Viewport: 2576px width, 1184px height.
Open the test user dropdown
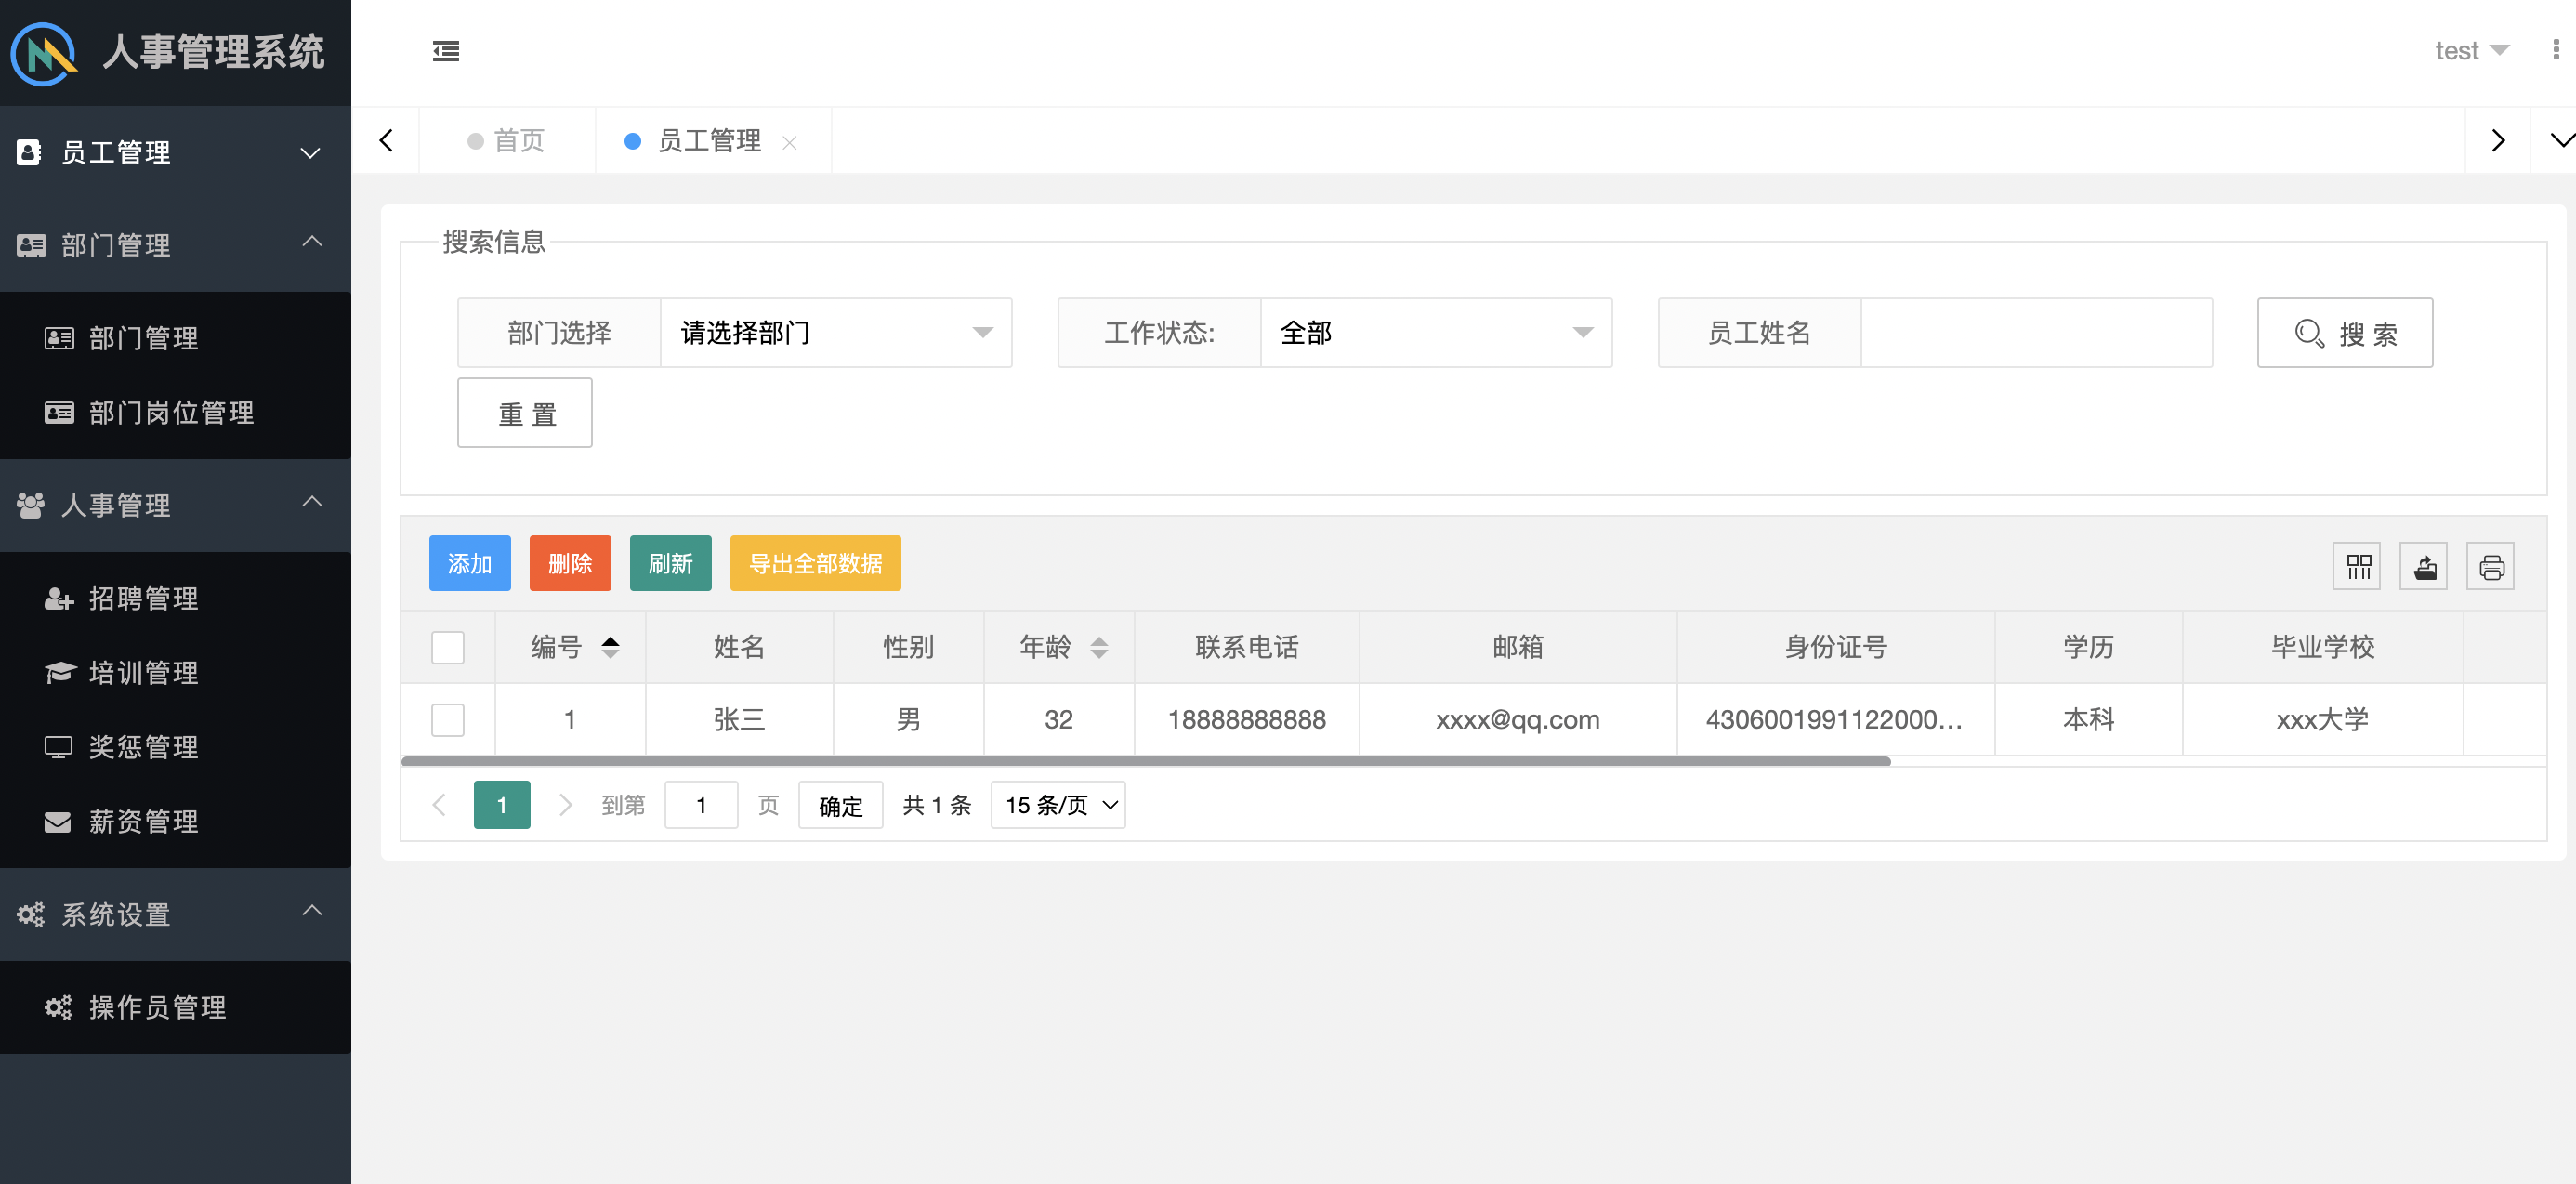pyautogui.click(x=2471, y=51)
